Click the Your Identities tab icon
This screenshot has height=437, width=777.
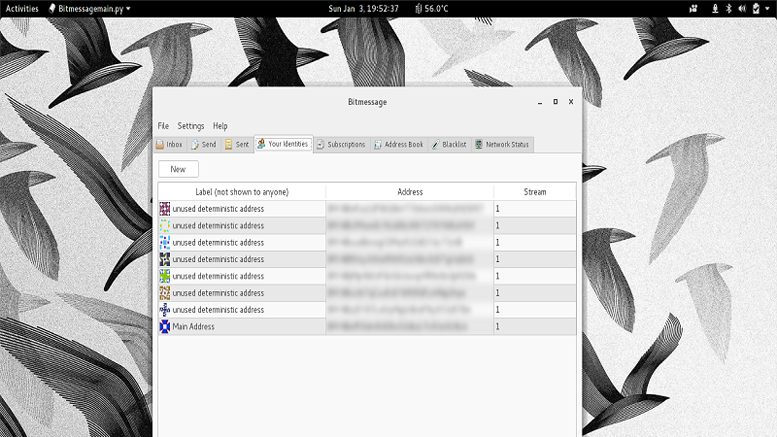point(261,144)
